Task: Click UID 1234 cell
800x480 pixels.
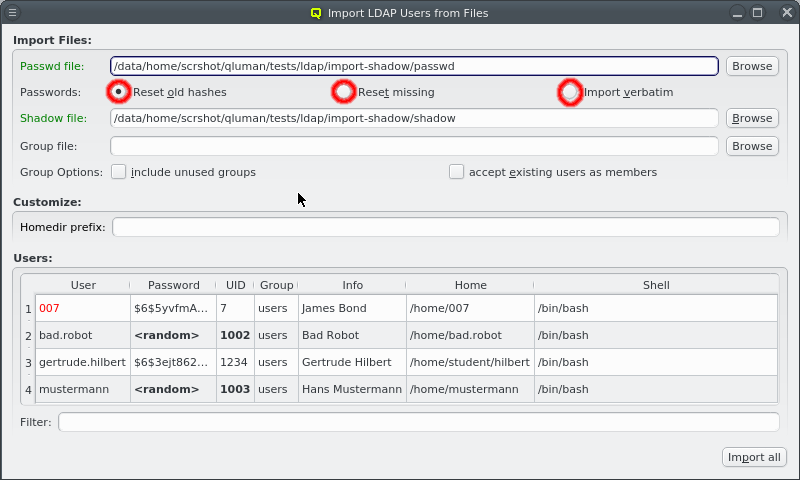Action: 235,362
